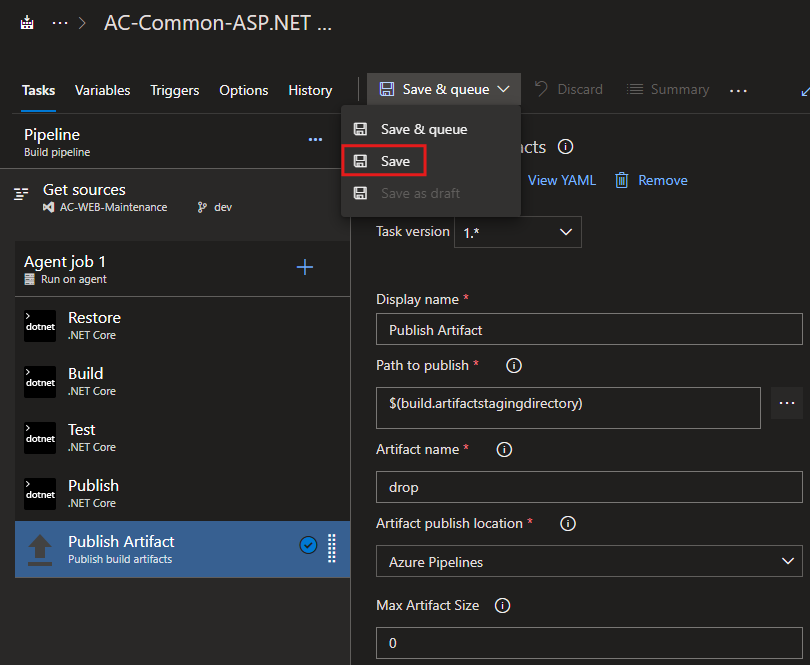The width and height of the screenshot is (810, 665).
Task: Open the Azure Pipelines publish location dropdown
Action: tap(589, 561)
